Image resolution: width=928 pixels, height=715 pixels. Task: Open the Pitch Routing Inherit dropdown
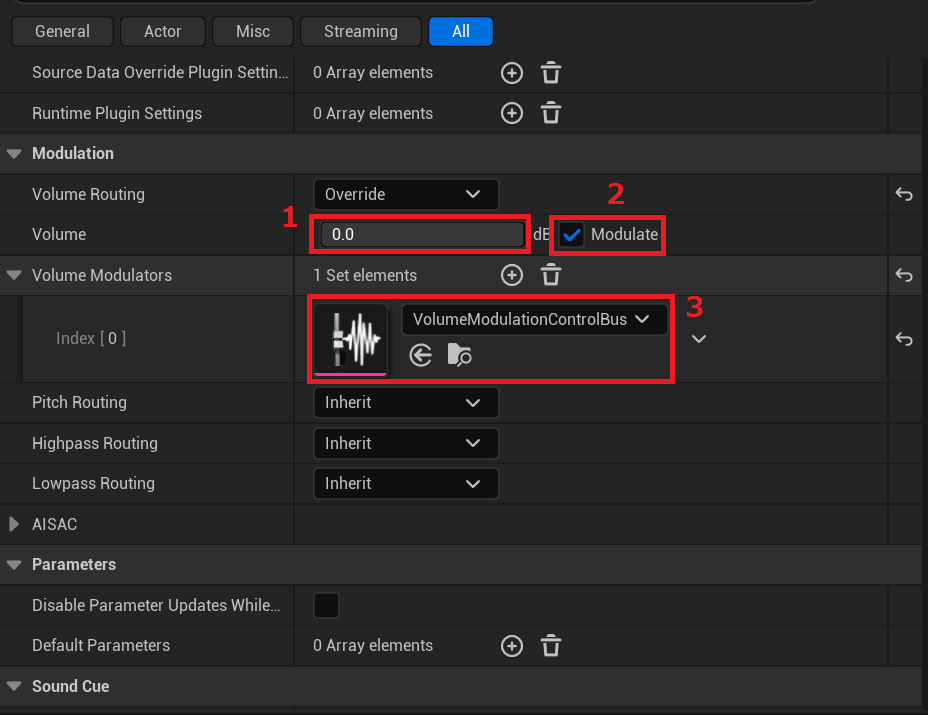405,402
